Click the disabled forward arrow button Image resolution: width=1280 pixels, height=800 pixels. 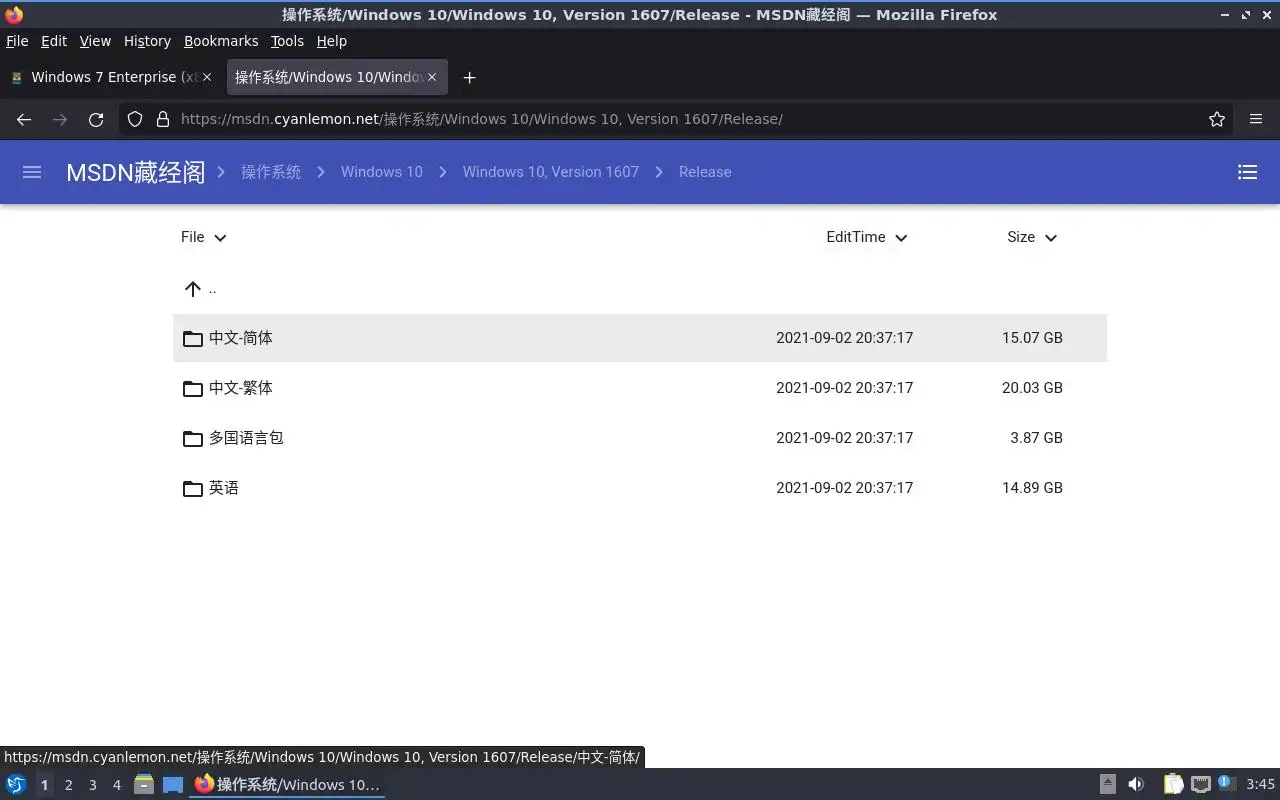click(x=60, y=119)
